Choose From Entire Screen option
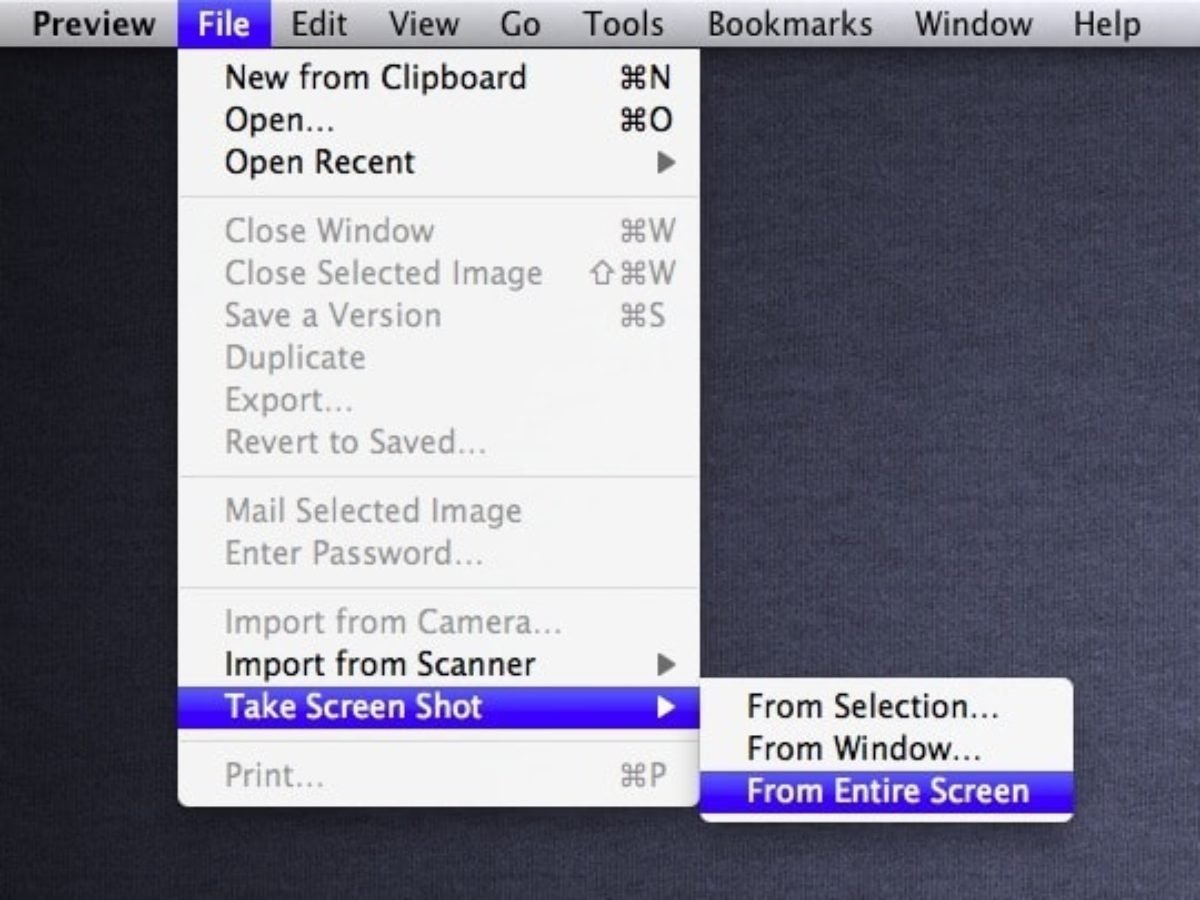The image size is (1200, 900). [886, 791]
